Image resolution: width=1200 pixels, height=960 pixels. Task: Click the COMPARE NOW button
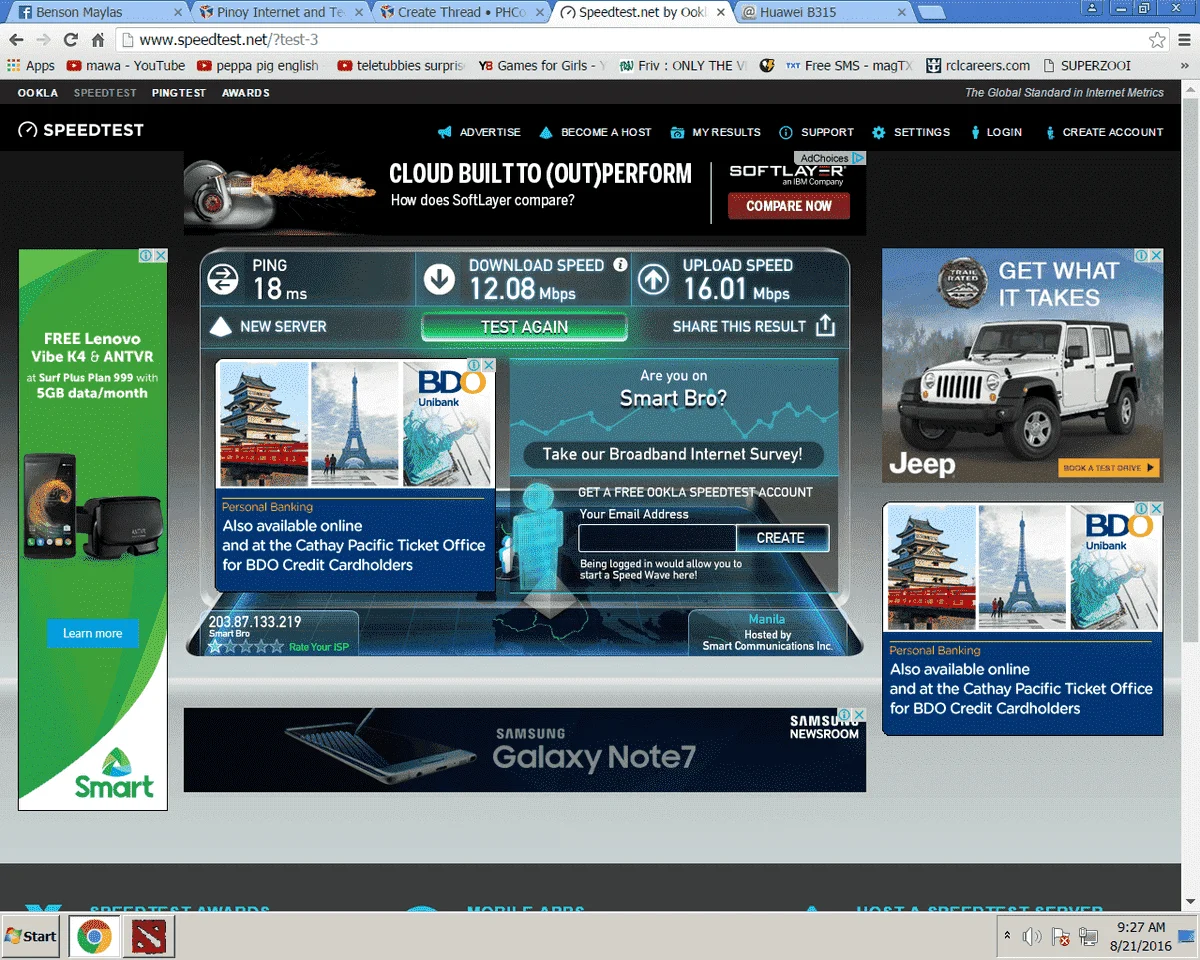pos(788,206)
